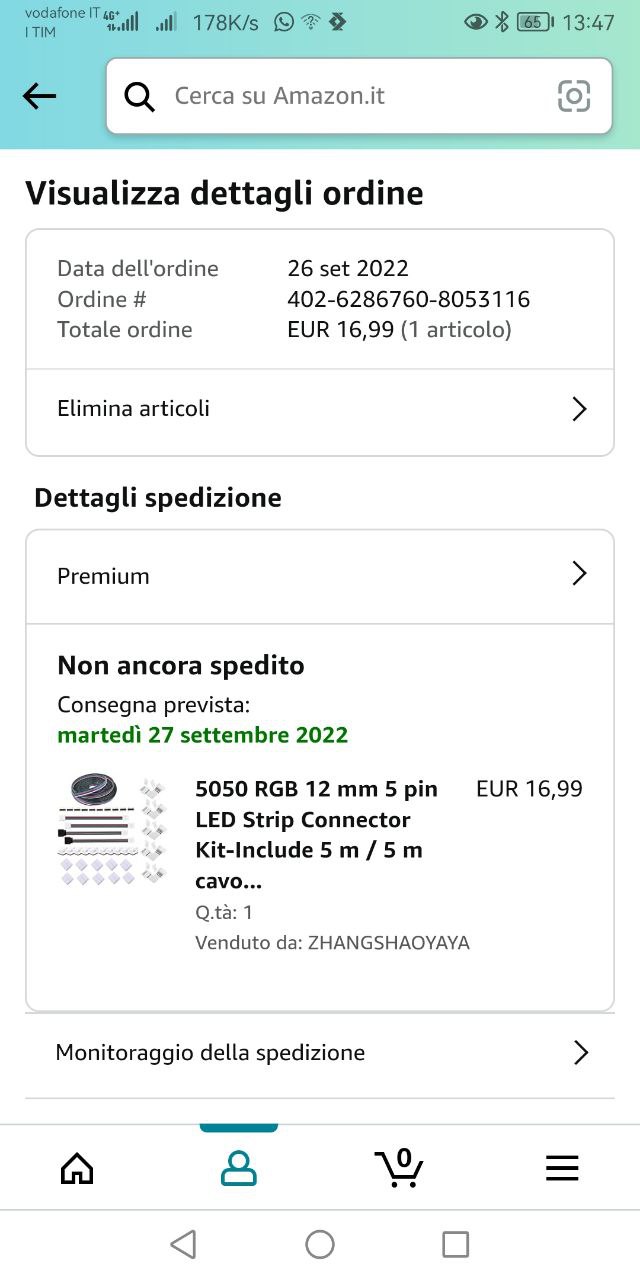This screenshot has width=640, height=1280.
Task: Go to Amazon home icon
Action: click(x=77, y=1168)
